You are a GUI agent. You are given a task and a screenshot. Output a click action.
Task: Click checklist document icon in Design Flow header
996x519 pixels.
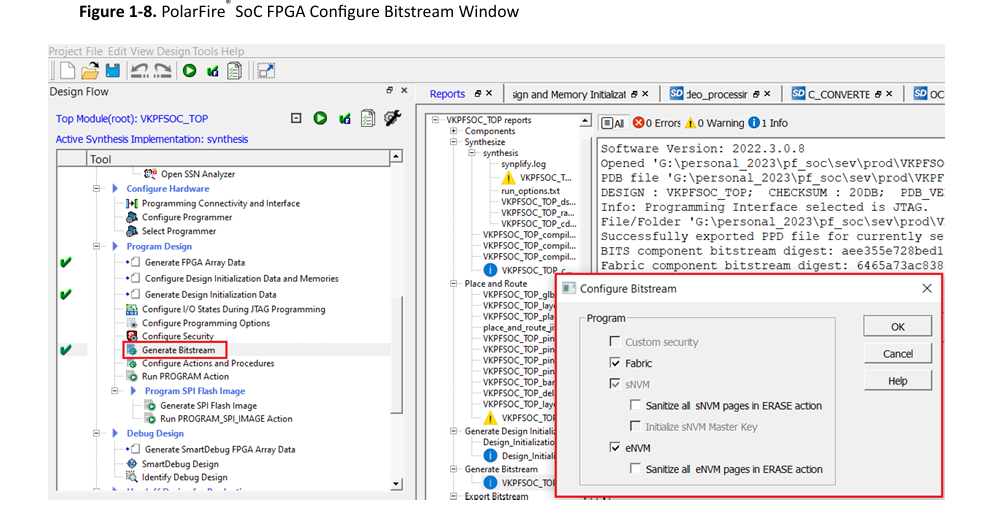tap(368, 118)
